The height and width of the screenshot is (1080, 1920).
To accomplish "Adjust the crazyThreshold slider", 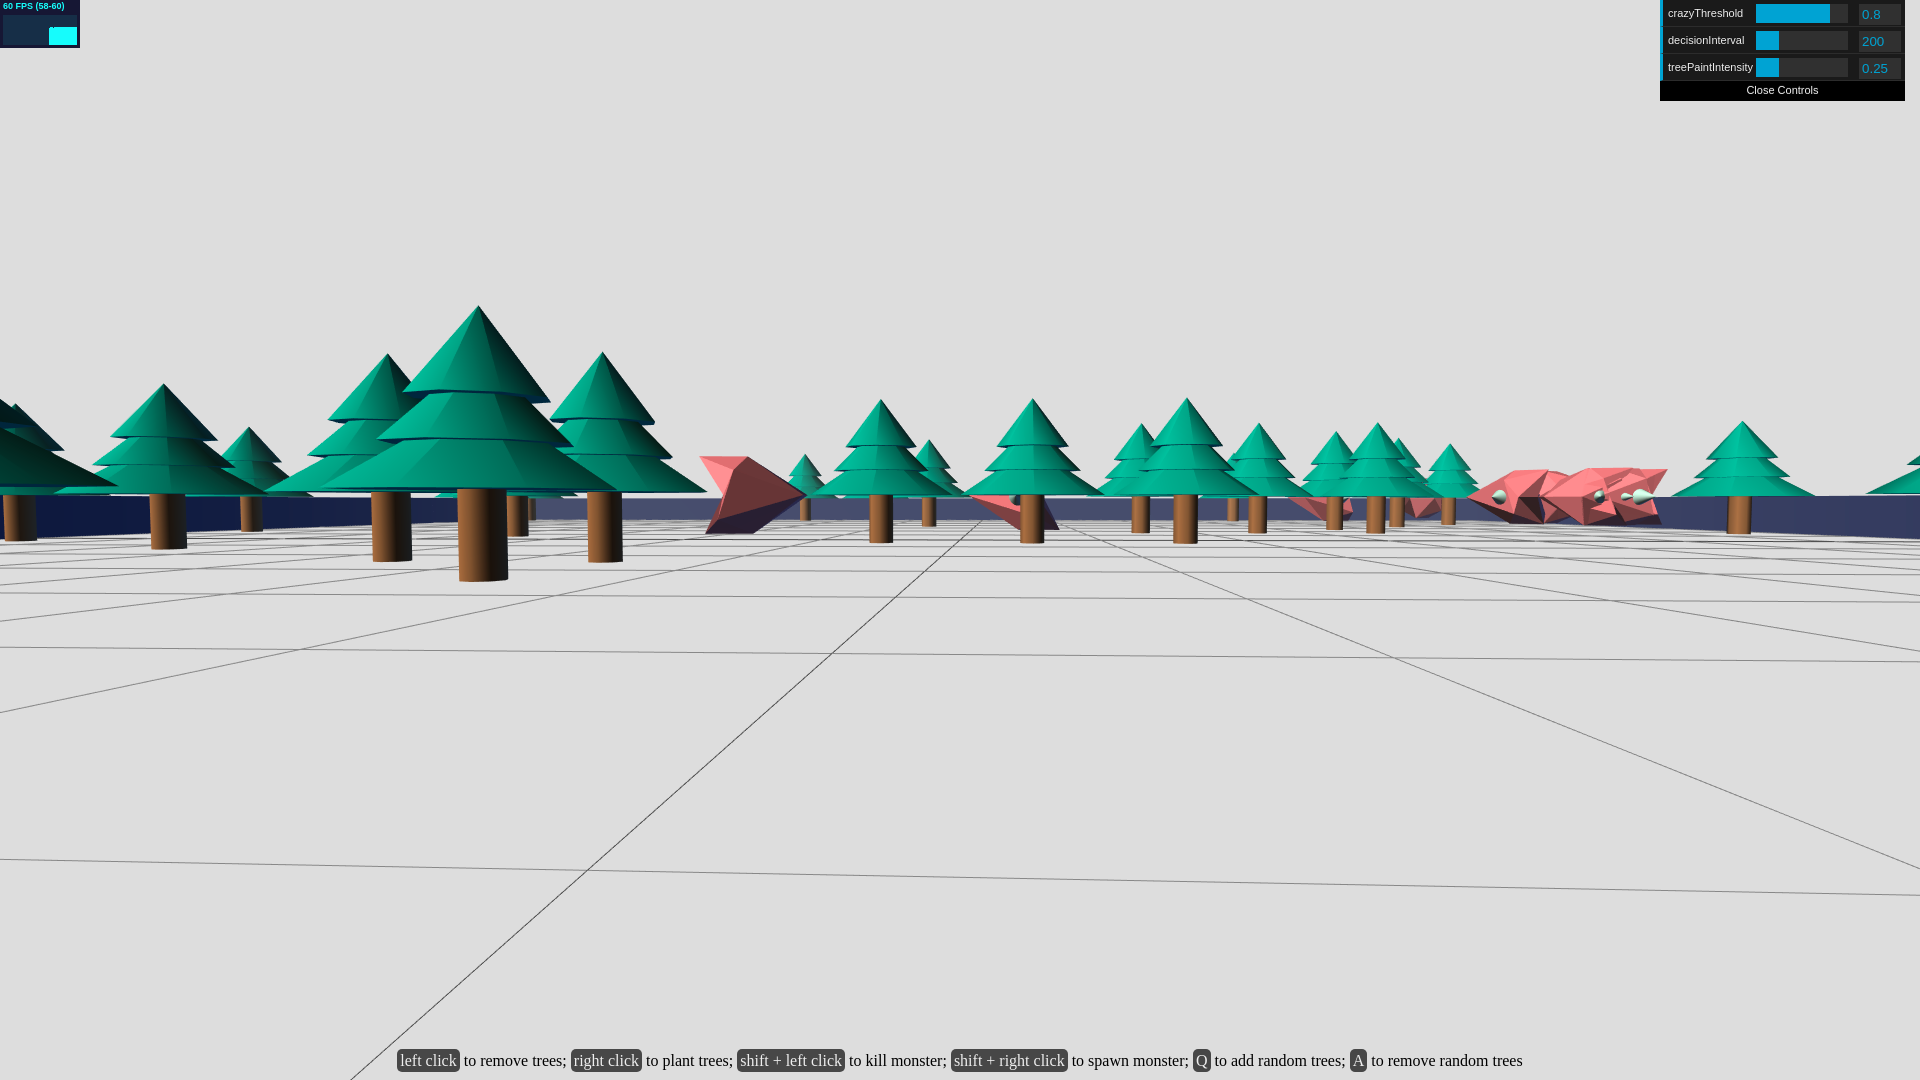I will pyautogui.click(x=1801, y=14).
